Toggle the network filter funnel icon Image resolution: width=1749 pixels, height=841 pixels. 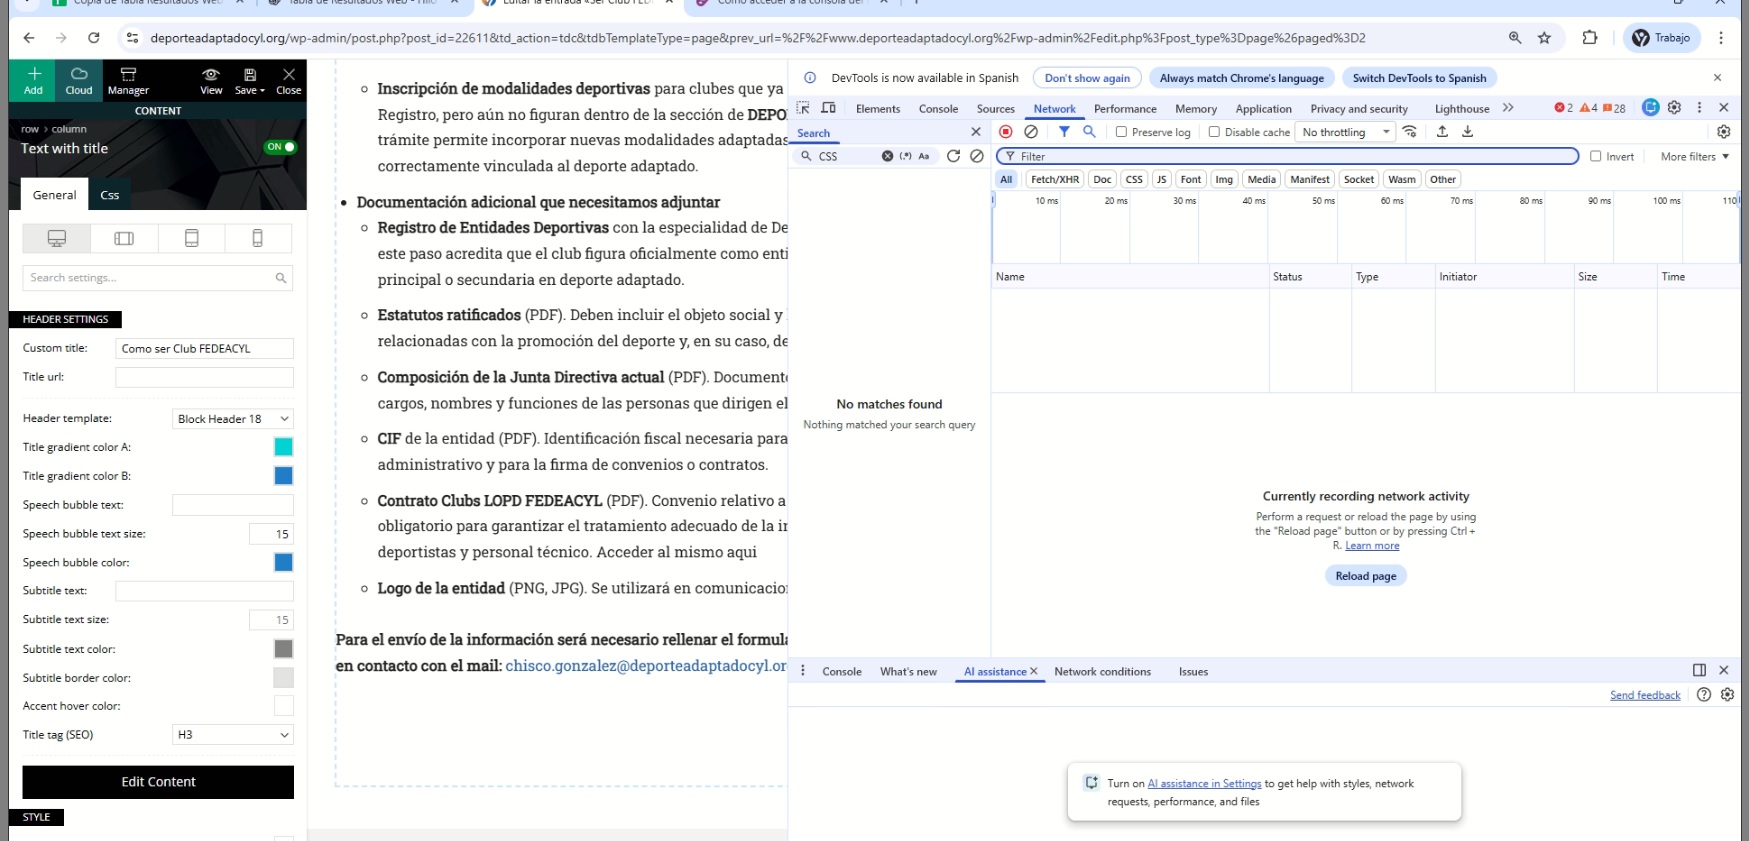point(1064,132)
